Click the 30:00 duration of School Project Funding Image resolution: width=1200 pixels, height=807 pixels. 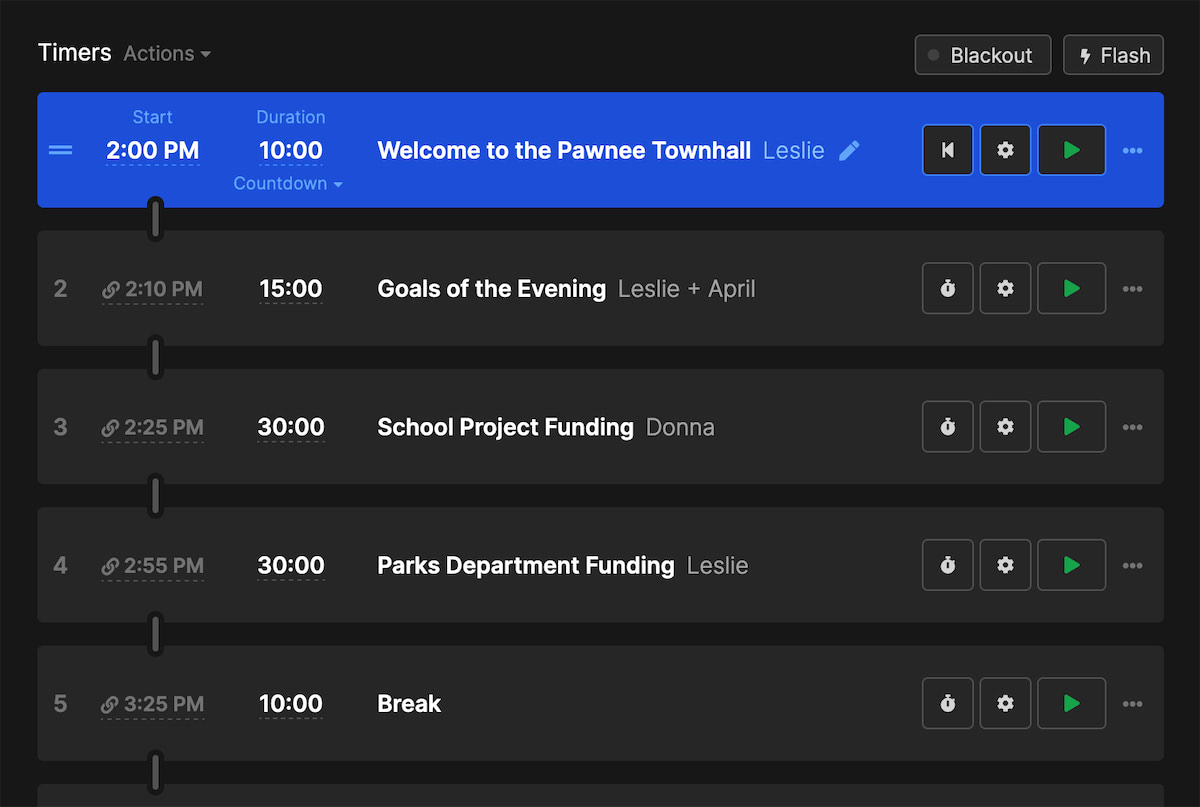point(291,426)
